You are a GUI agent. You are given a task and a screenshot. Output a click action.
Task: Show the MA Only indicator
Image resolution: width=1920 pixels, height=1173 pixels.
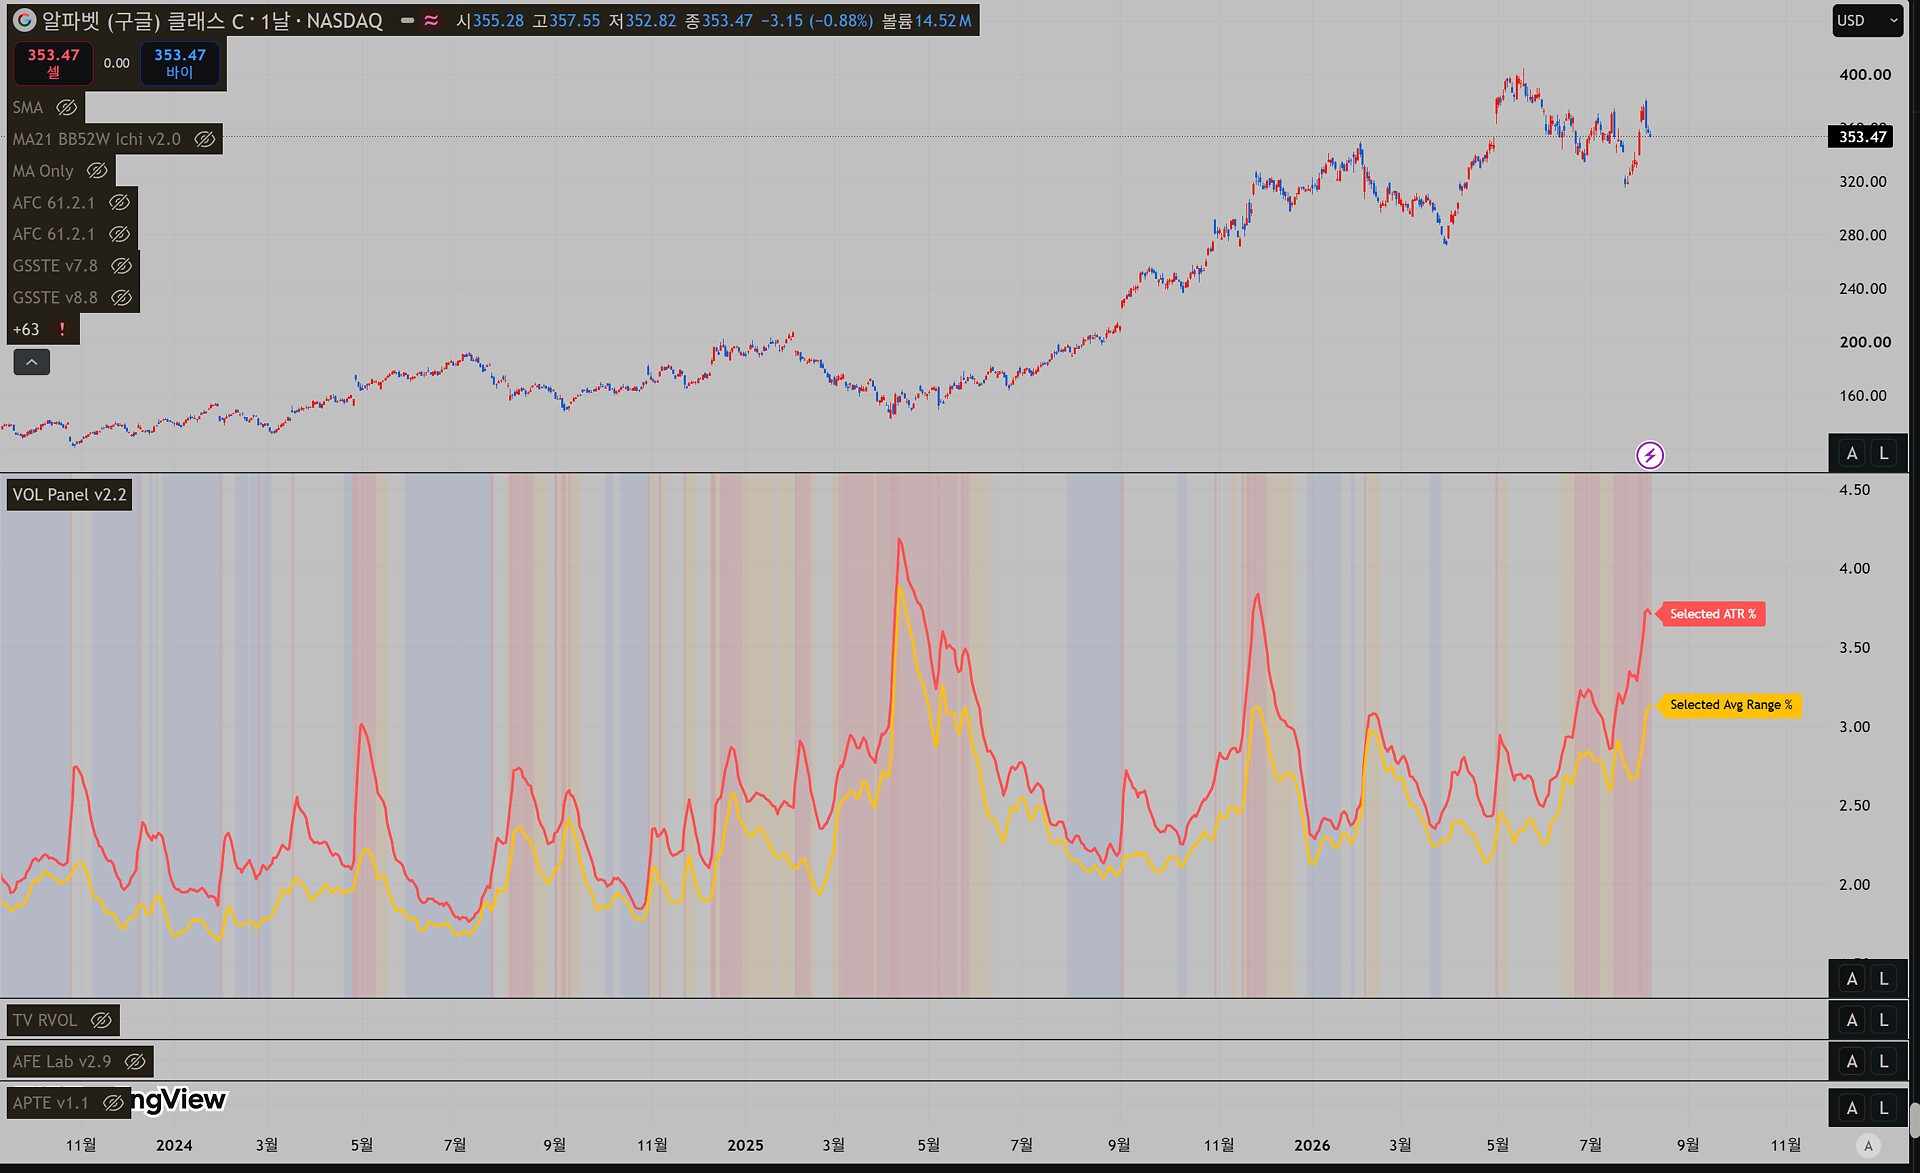pos(97,171)
